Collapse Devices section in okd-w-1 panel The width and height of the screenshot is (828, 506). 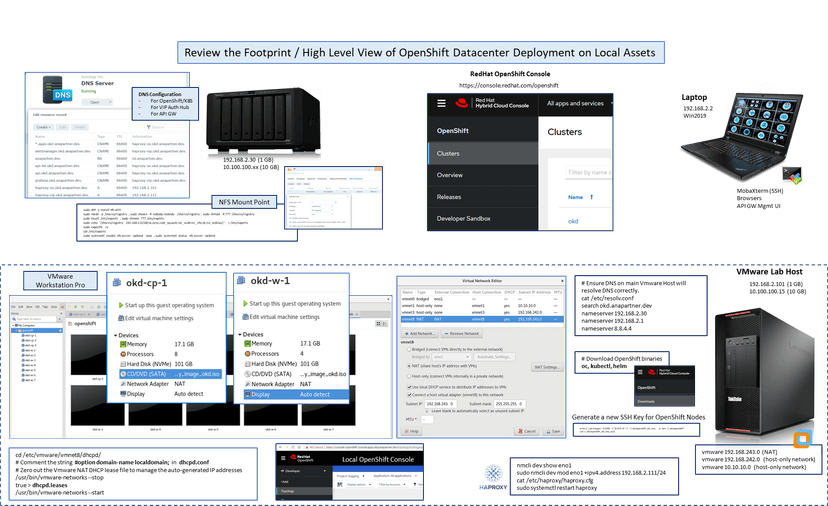click(240, 334)
